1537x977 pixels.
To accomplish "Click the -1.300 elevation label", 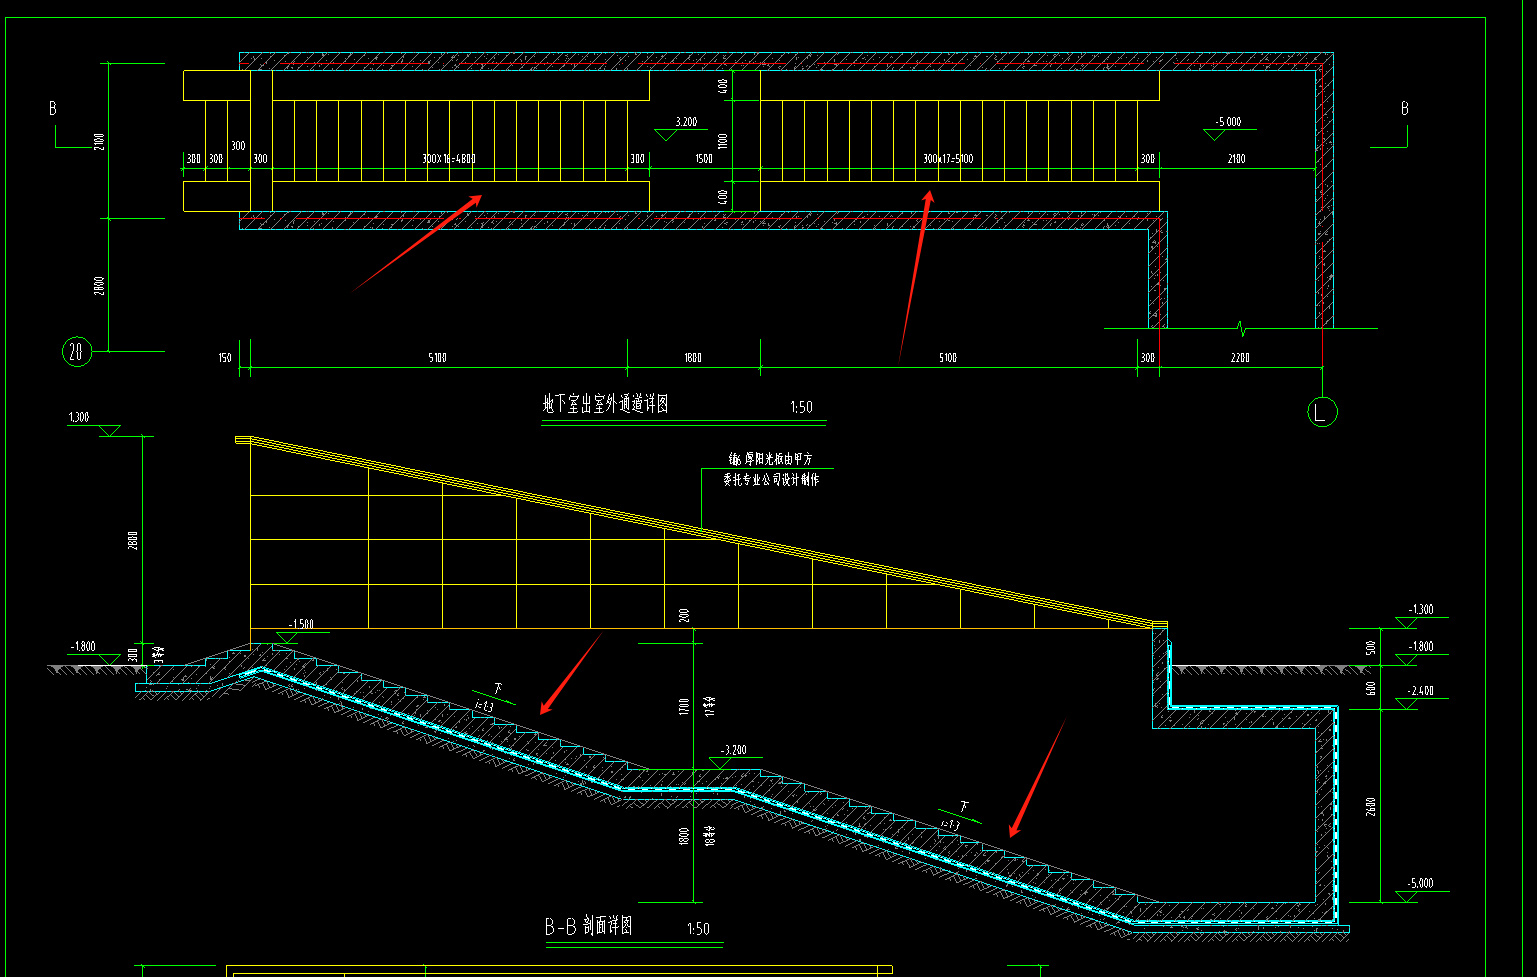I will [x=1420, y=609].
